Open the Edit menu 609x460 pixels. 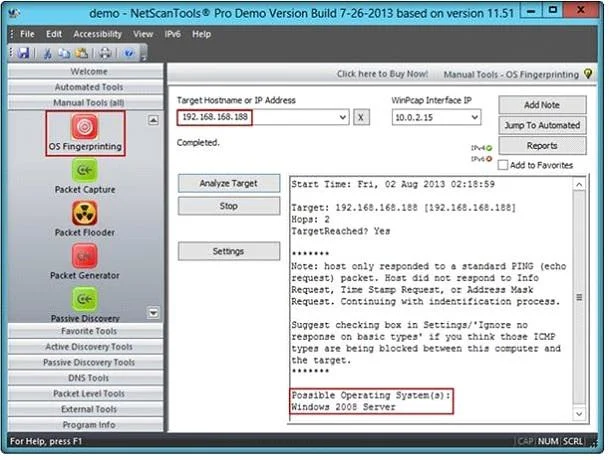pyautogui.click(x=54, y=34)
